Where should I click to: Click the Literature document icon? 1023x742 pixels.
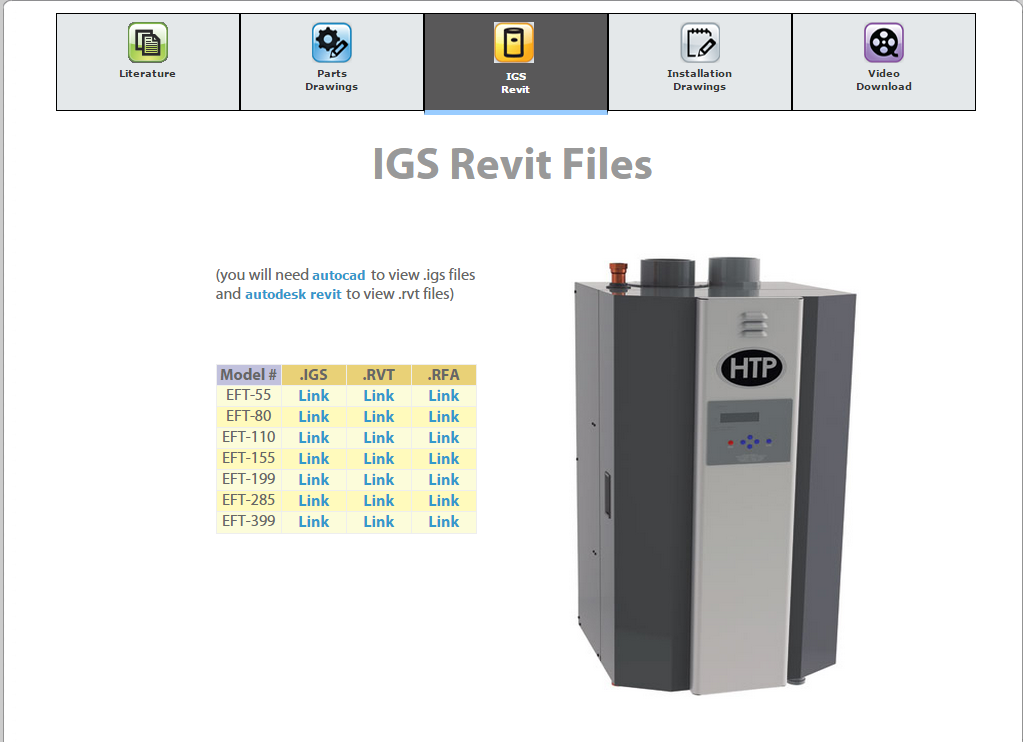[147, 44]
